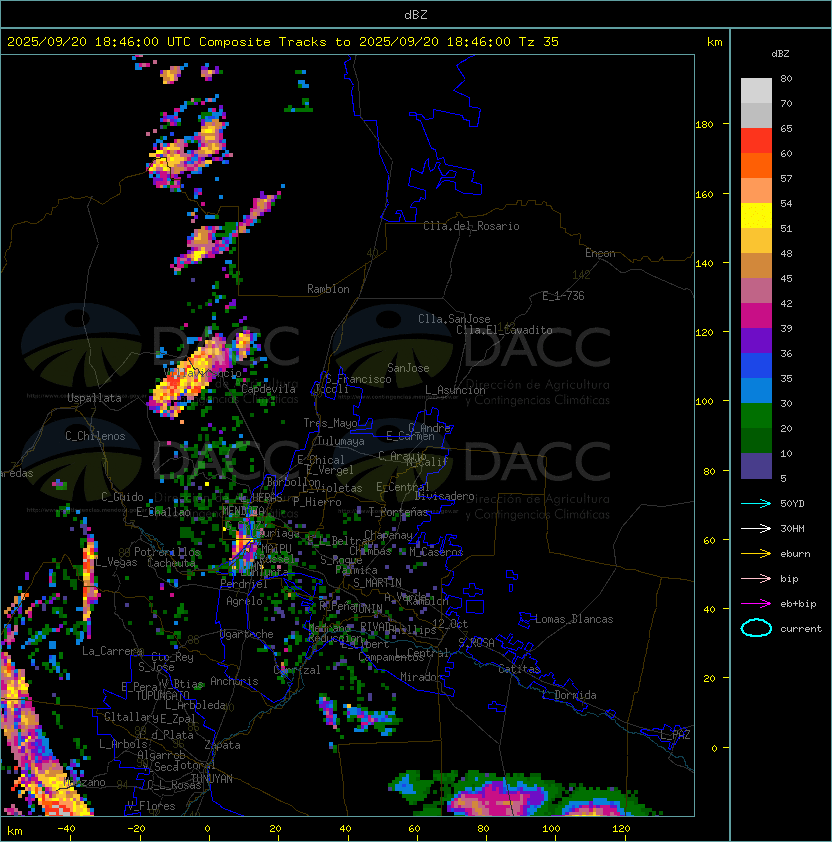Screen dimensions: 832x842
Task: Click the 'Mirador' map label
Action: coord(421,677)
